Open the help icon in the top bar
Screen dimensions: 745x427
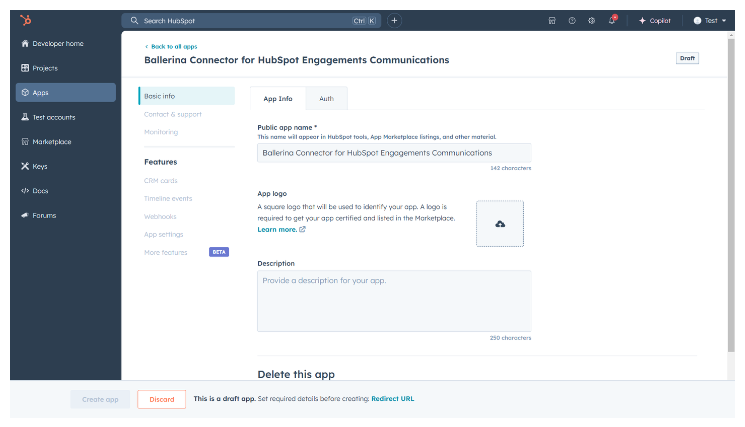(x=572, y=20)
